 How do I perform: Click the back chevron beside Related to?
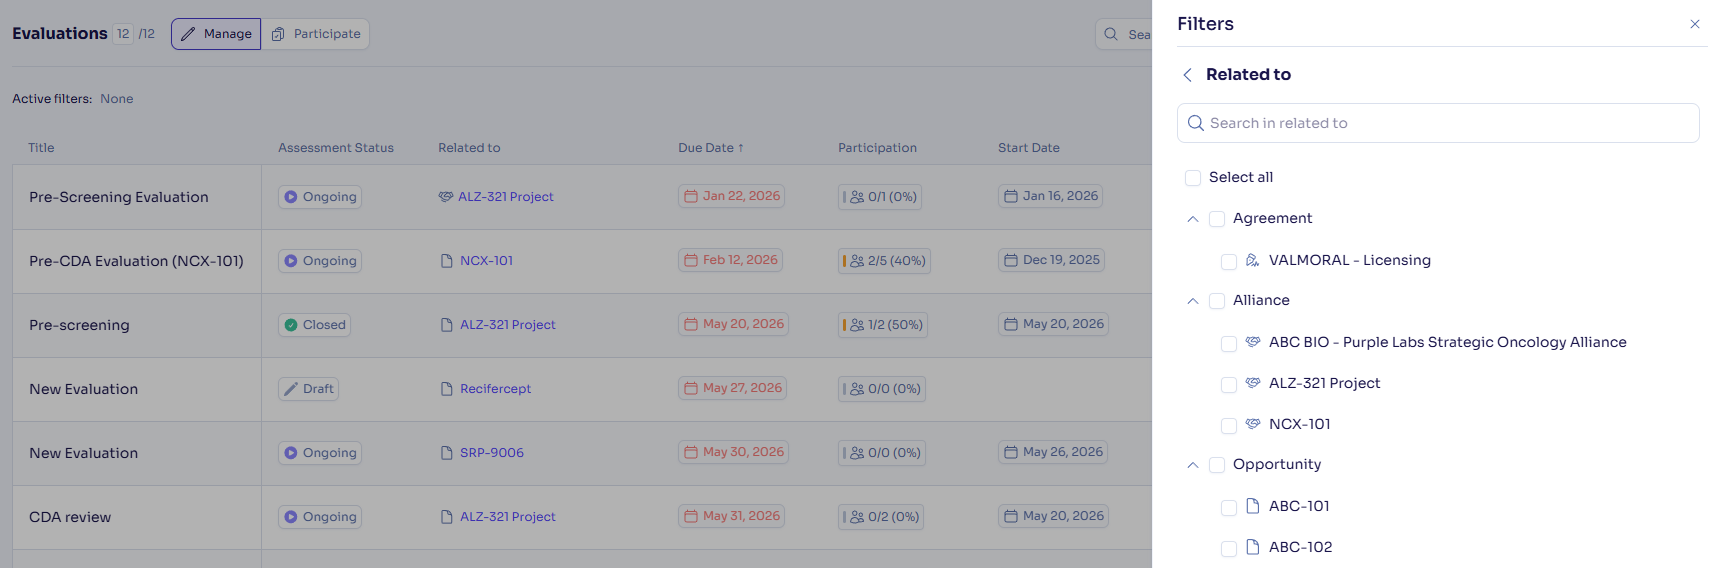(1187, 75)
